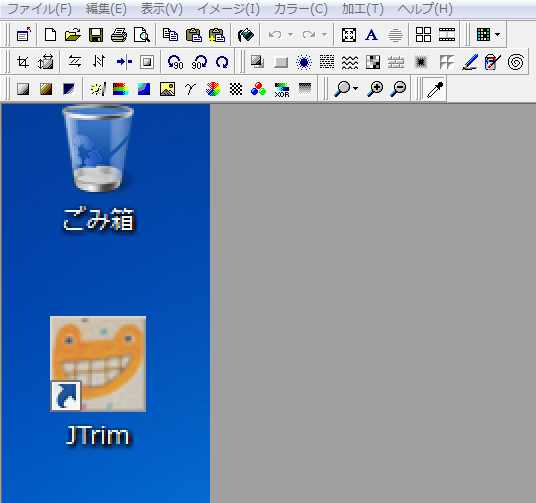Click the undo arrow button

point(275,35)
